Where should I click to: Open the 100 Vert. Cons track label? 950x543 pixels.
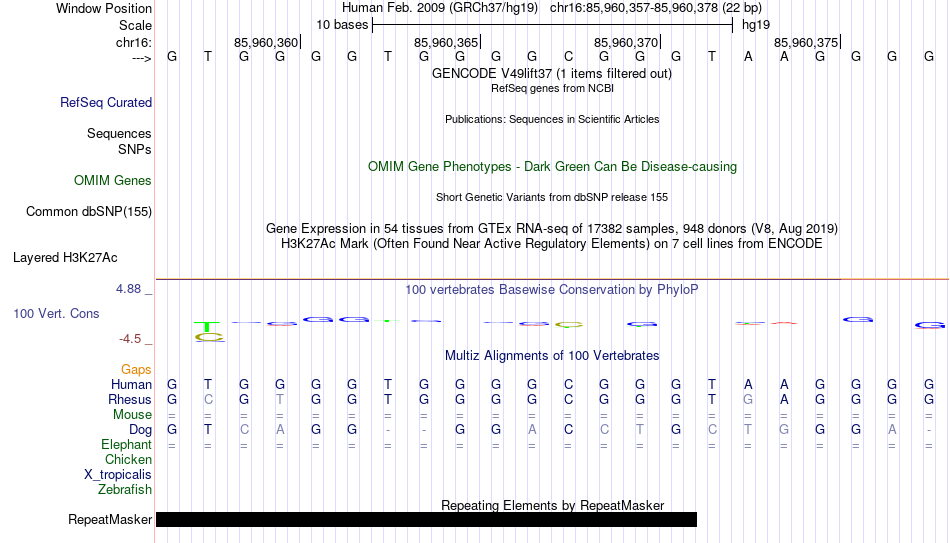pyautogui.click(x=56, y=313)
